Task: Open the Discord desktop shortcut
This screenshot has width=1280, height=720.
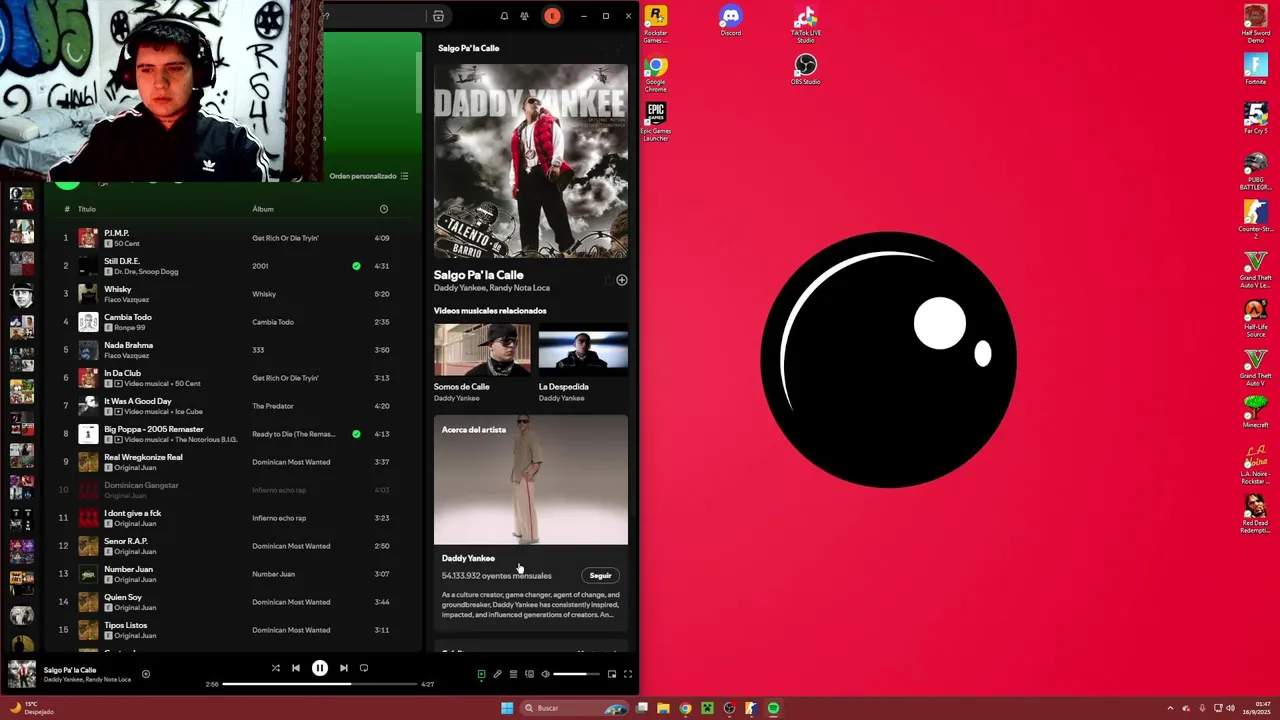Action: (x=731, y=21)
